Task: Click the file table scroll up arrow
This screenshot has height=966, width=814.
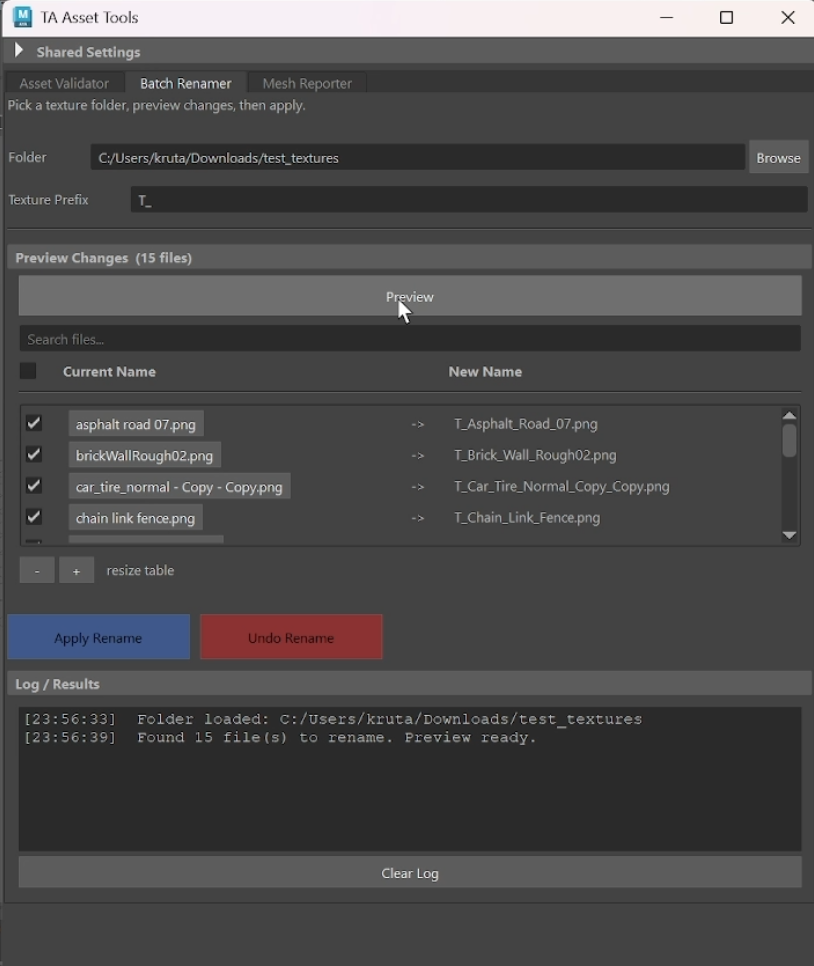Action: coord(789,415)
